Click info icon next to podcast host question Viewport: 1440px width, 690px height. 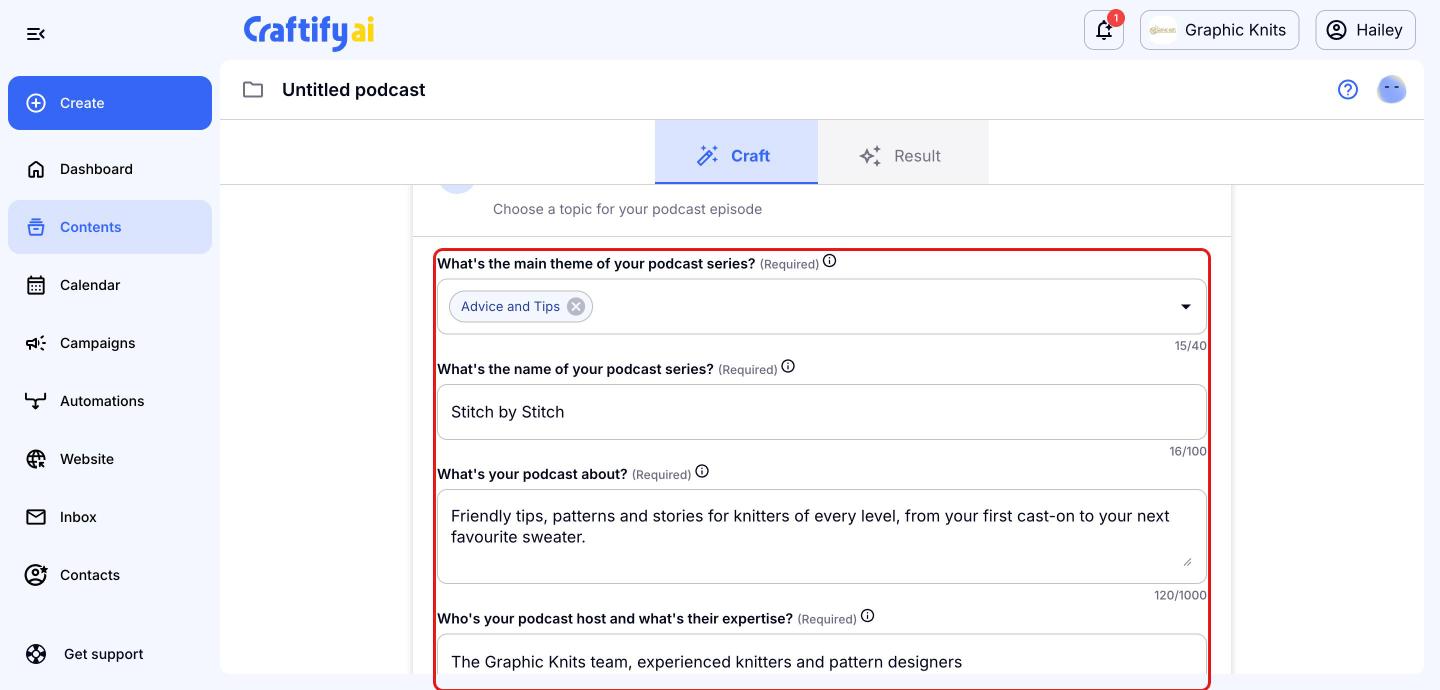click(x=867, y=617)
